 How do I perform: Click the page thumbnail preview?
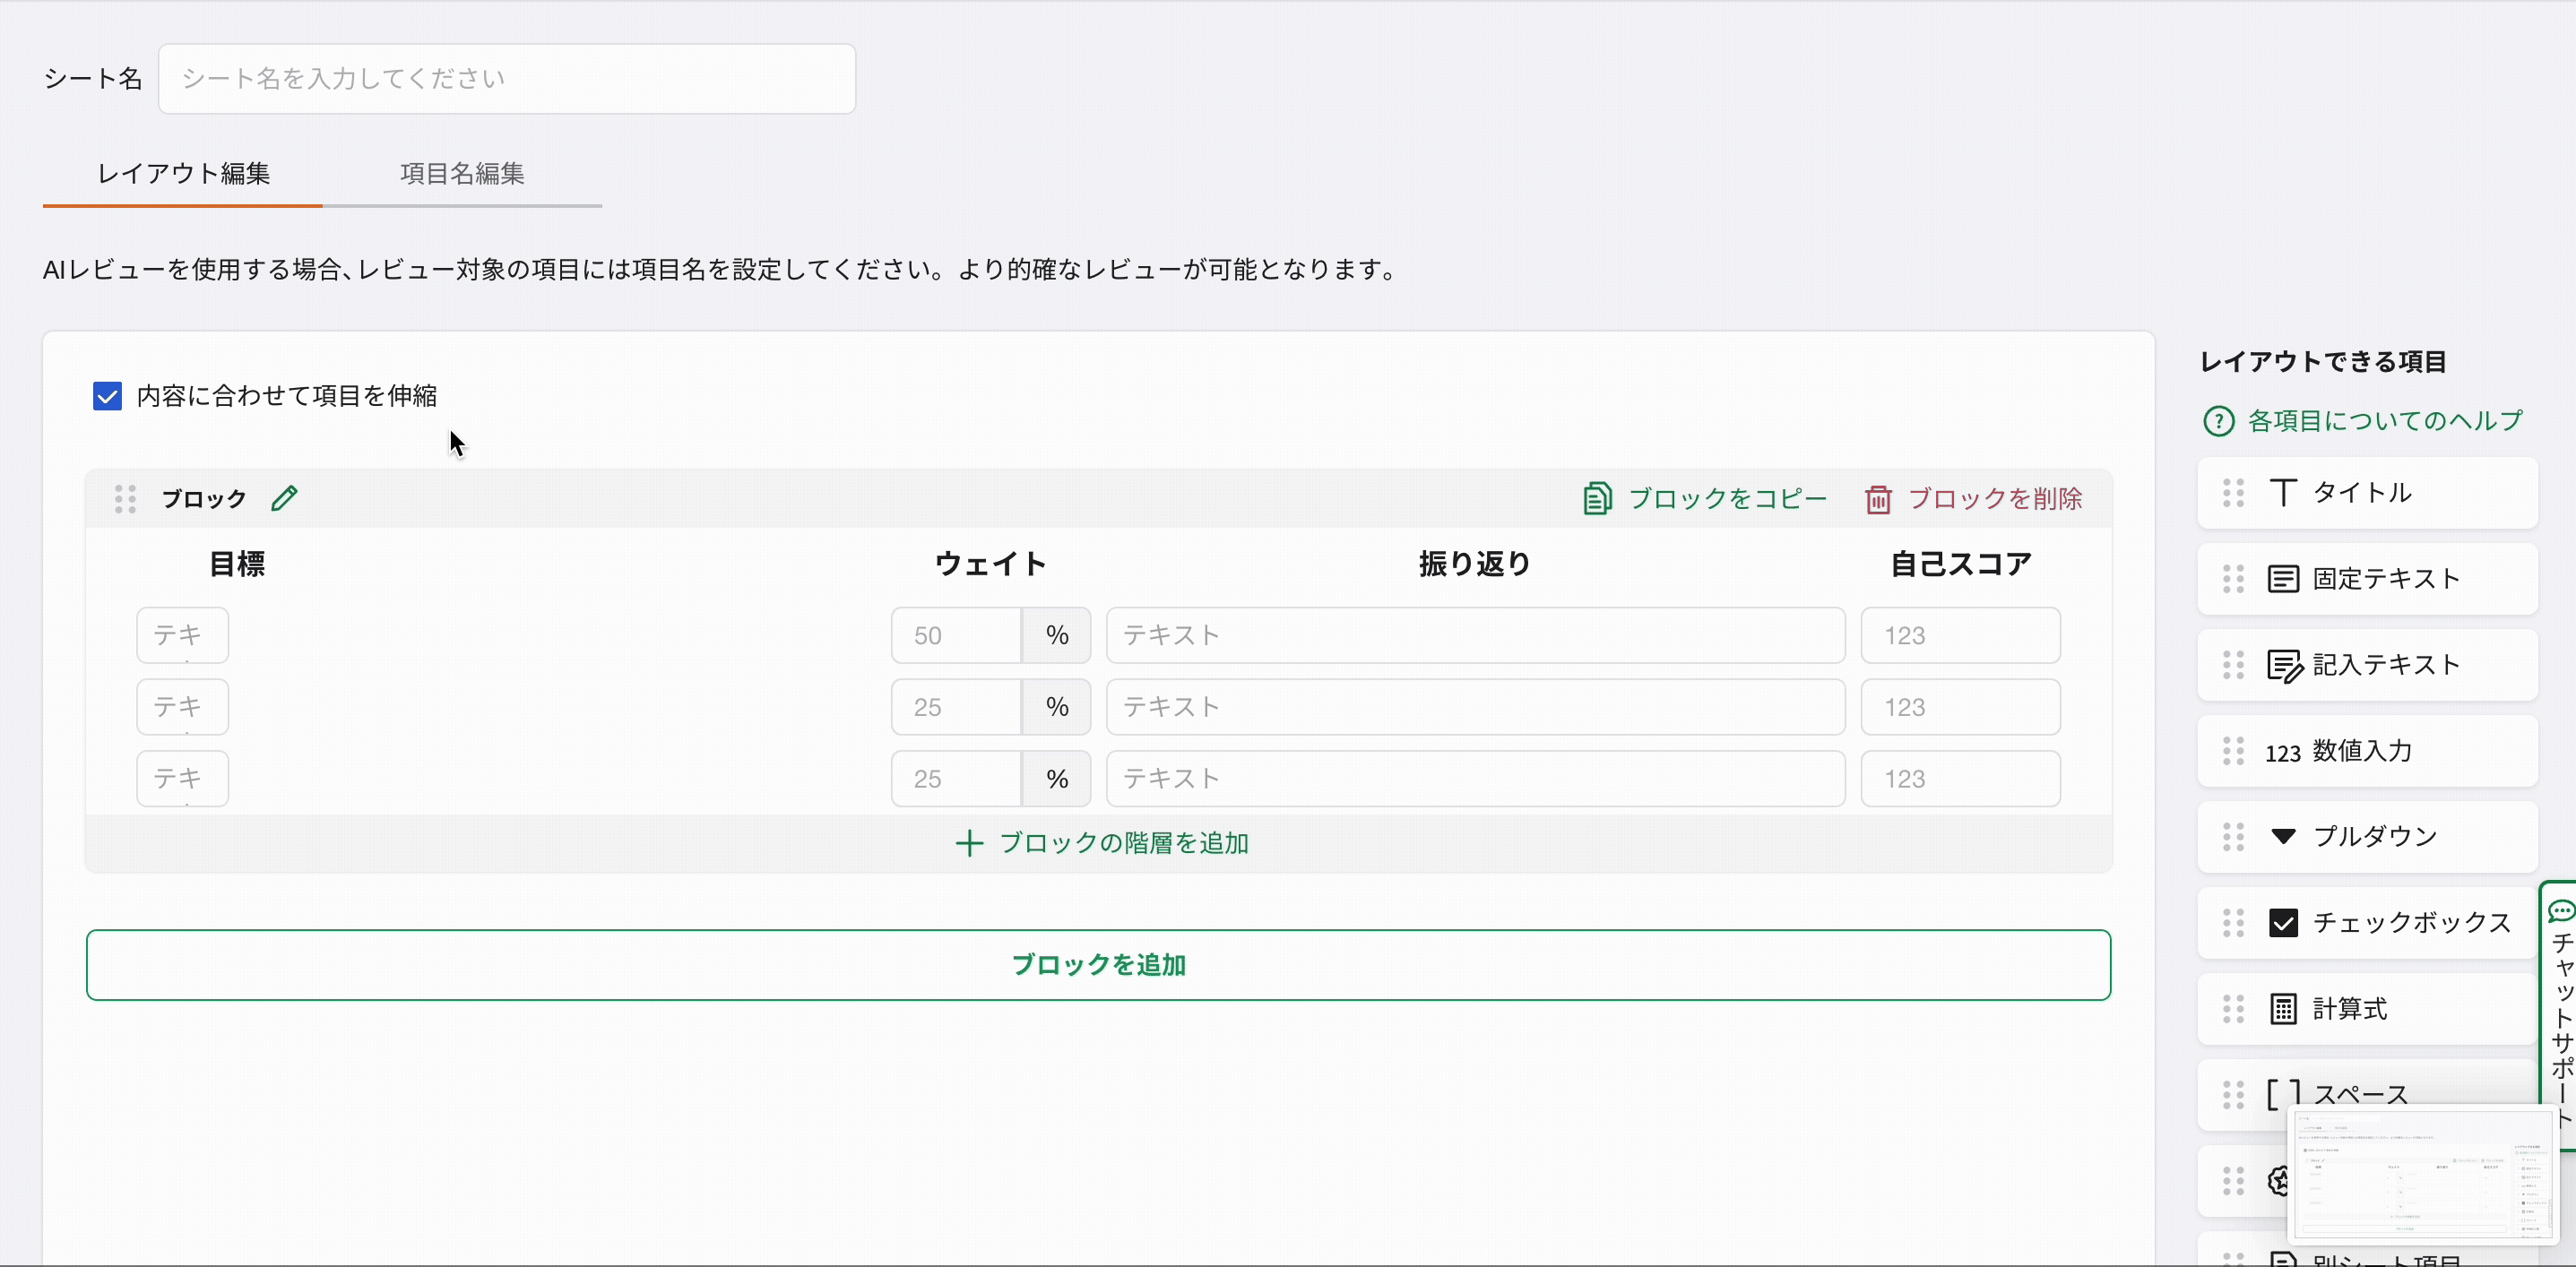point(2421,1174)
